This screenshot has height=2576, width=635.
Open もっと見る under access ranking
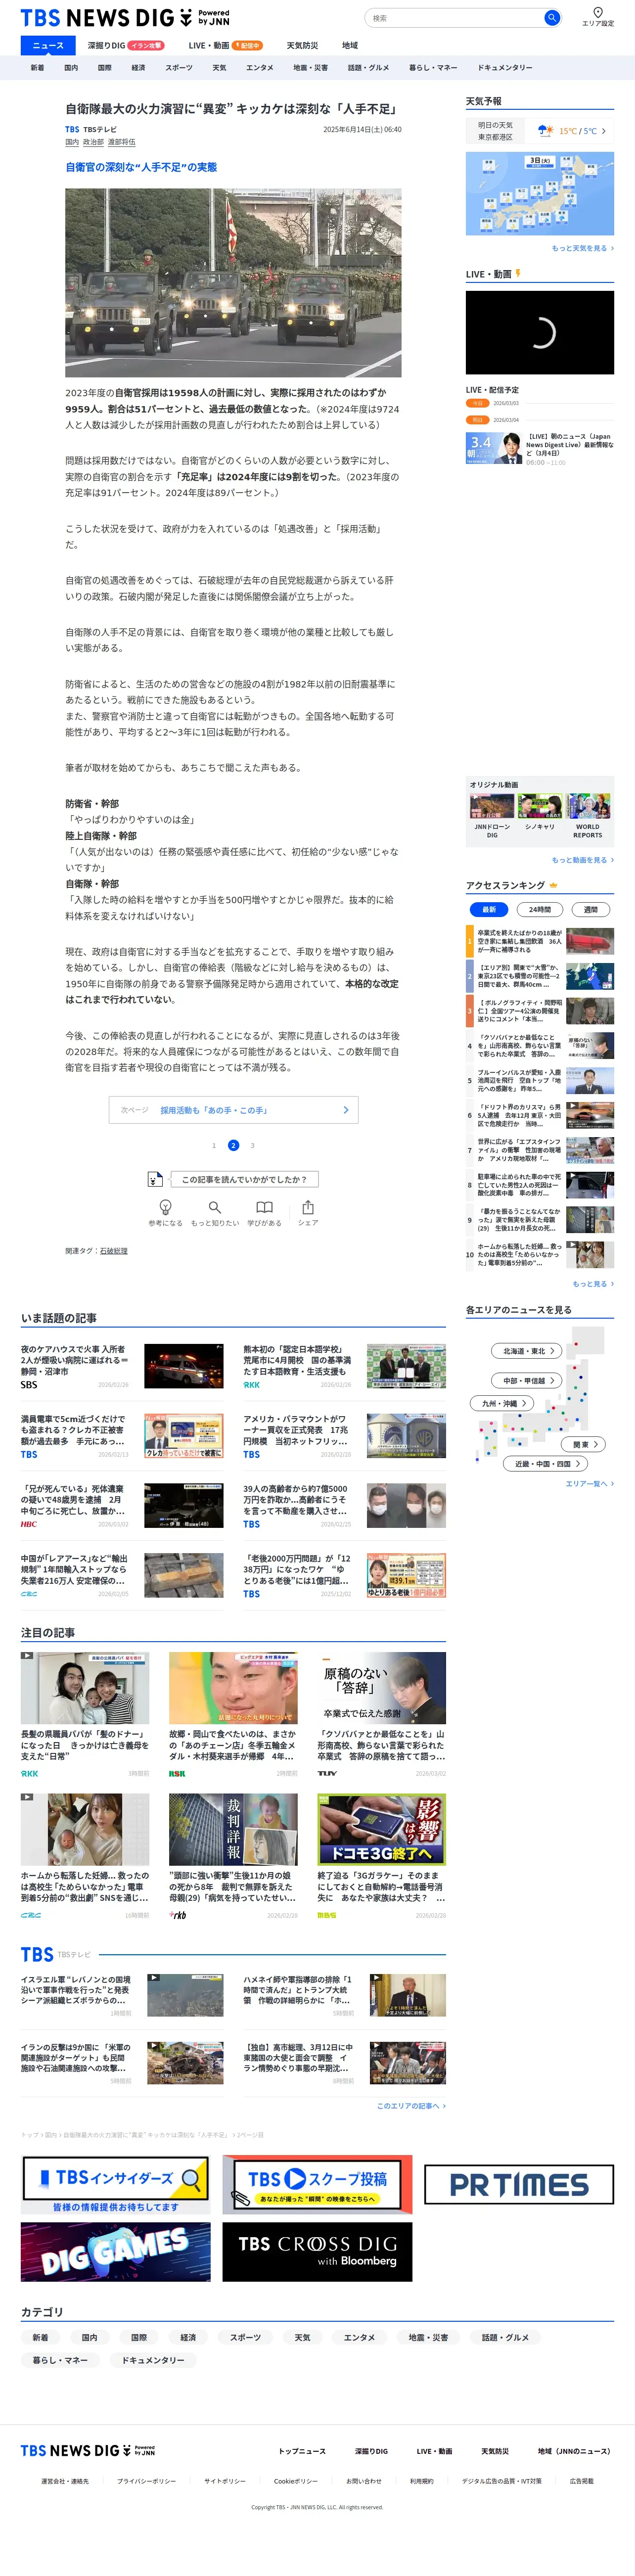tap(593, 1284)
